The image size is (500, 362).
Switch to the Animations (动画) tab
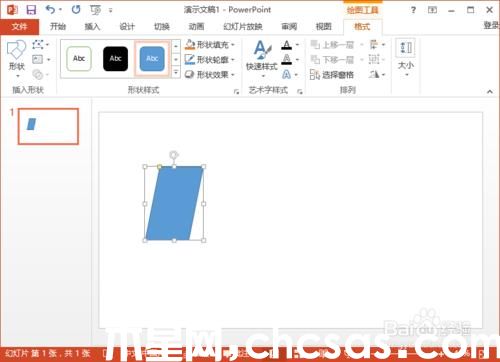[196, 26]
